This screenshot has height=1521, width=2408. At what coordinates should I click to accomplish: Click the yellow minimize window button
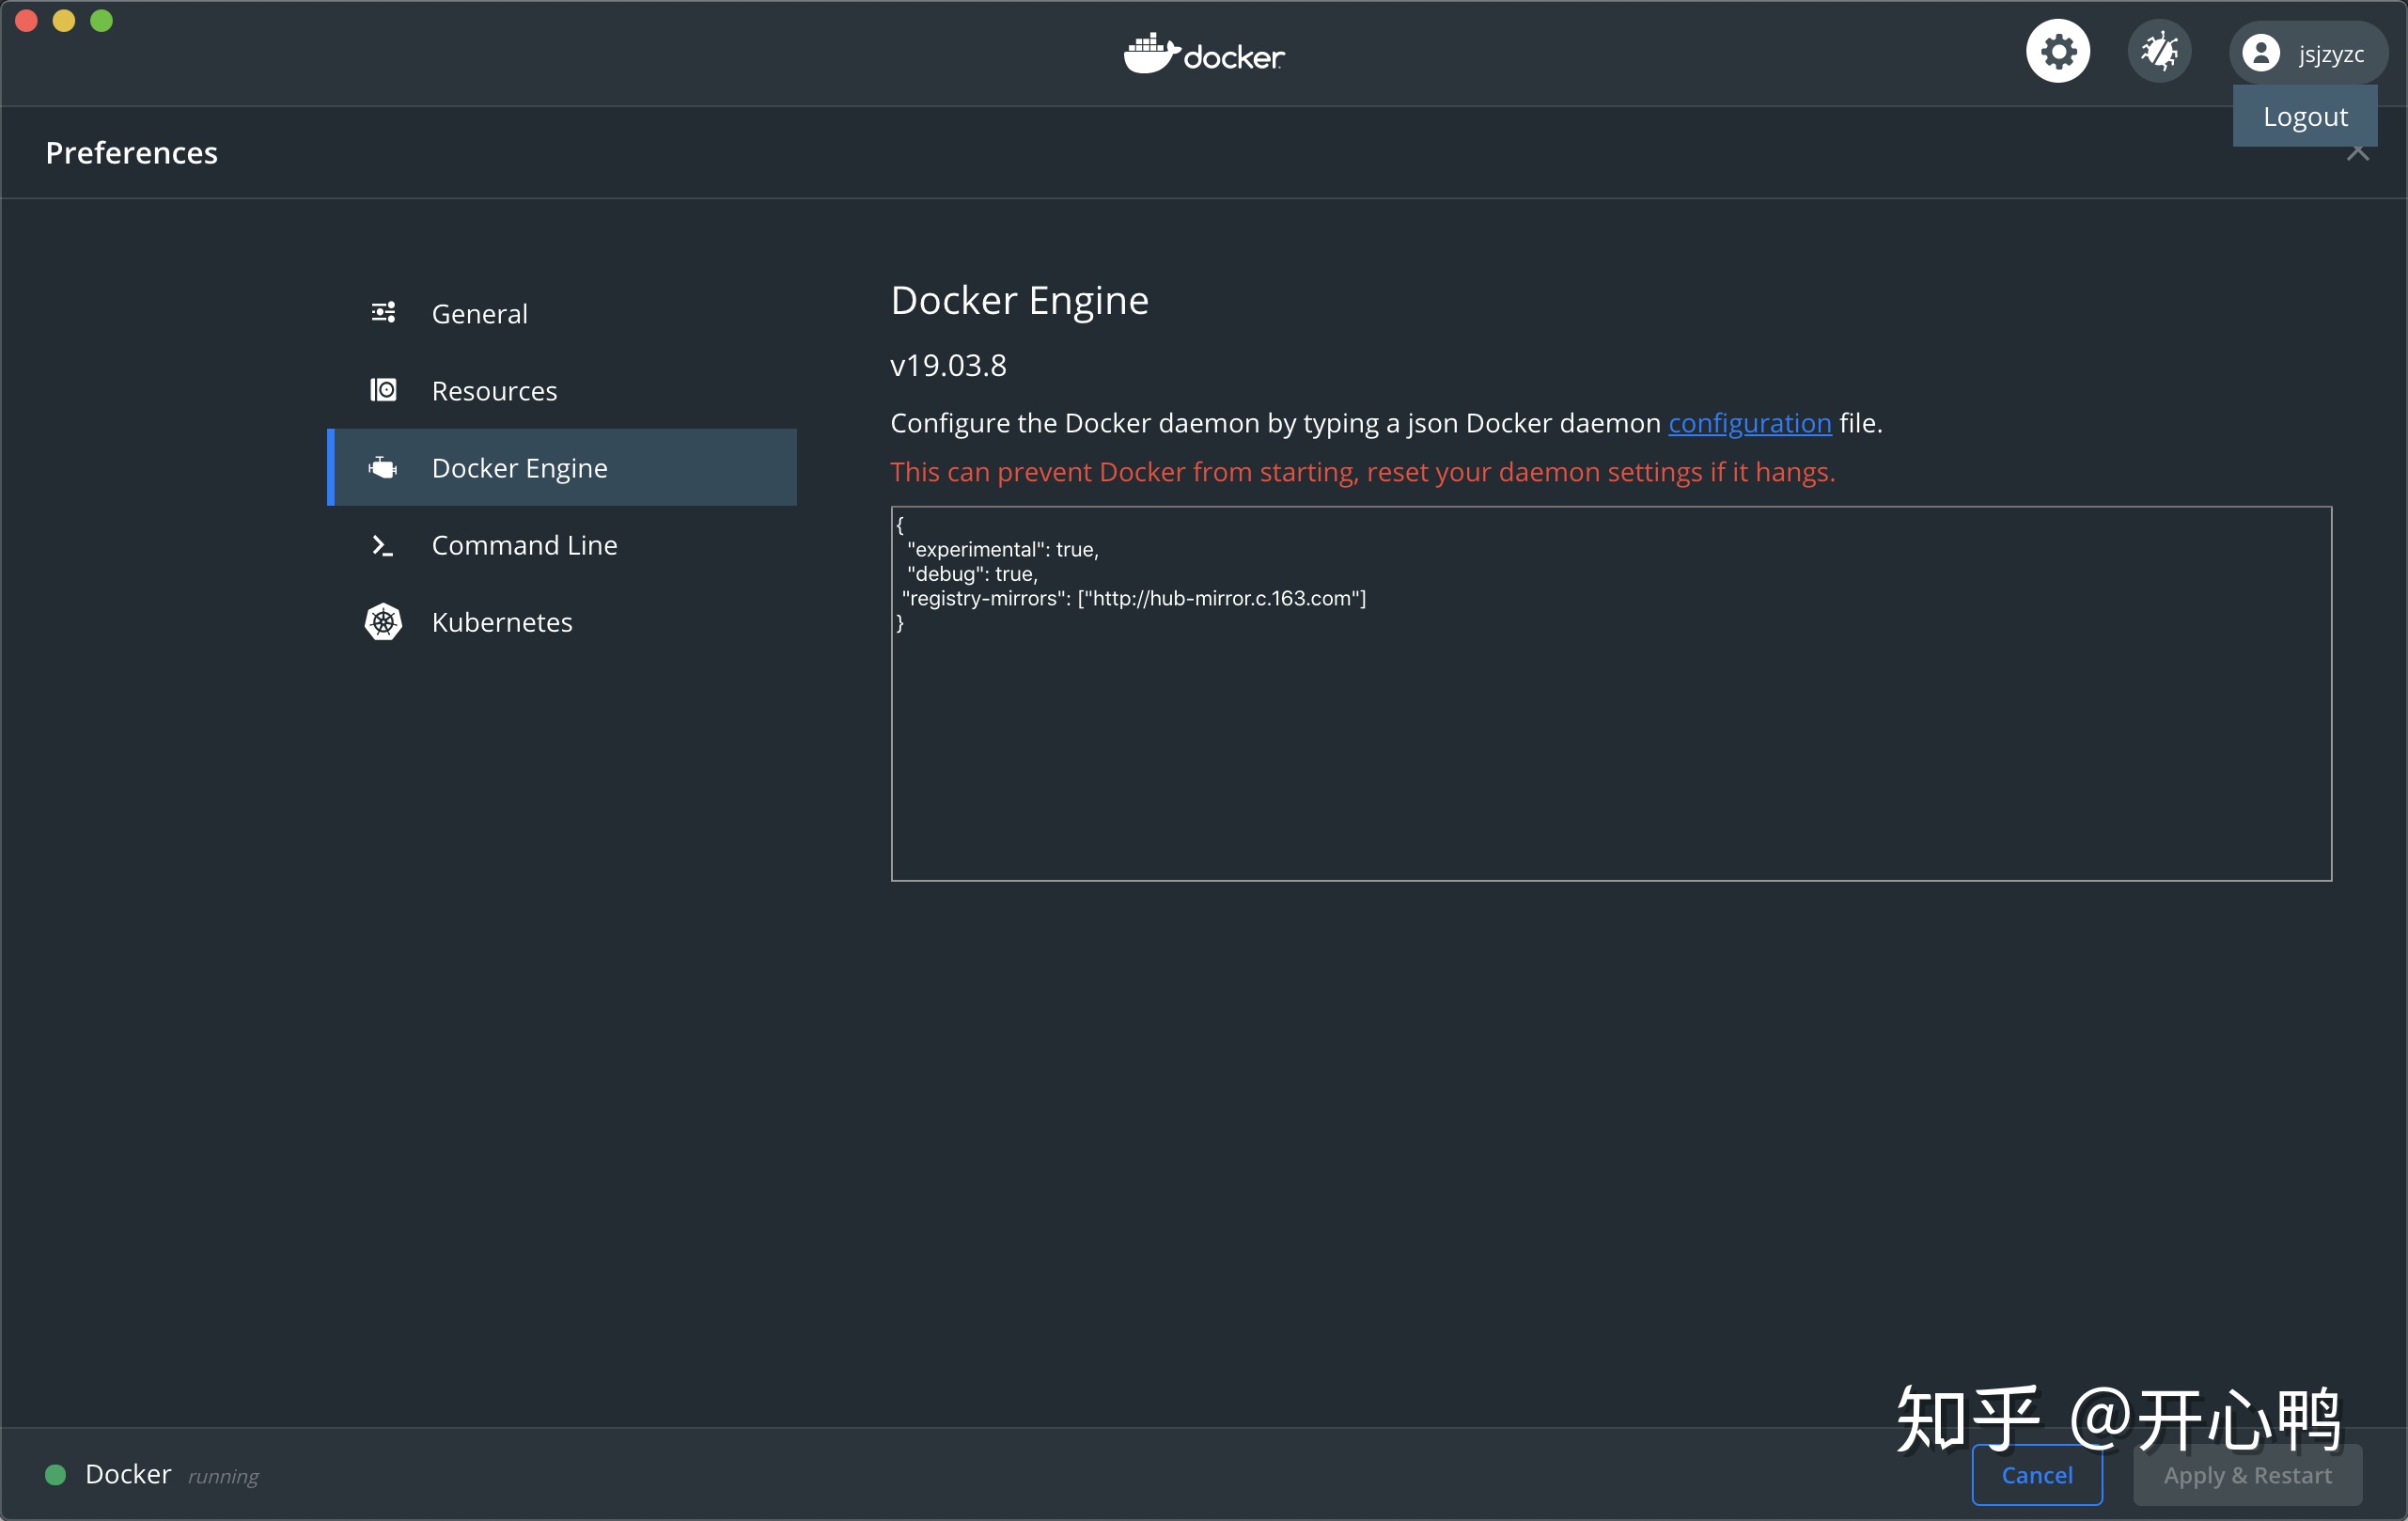point(64,21)
